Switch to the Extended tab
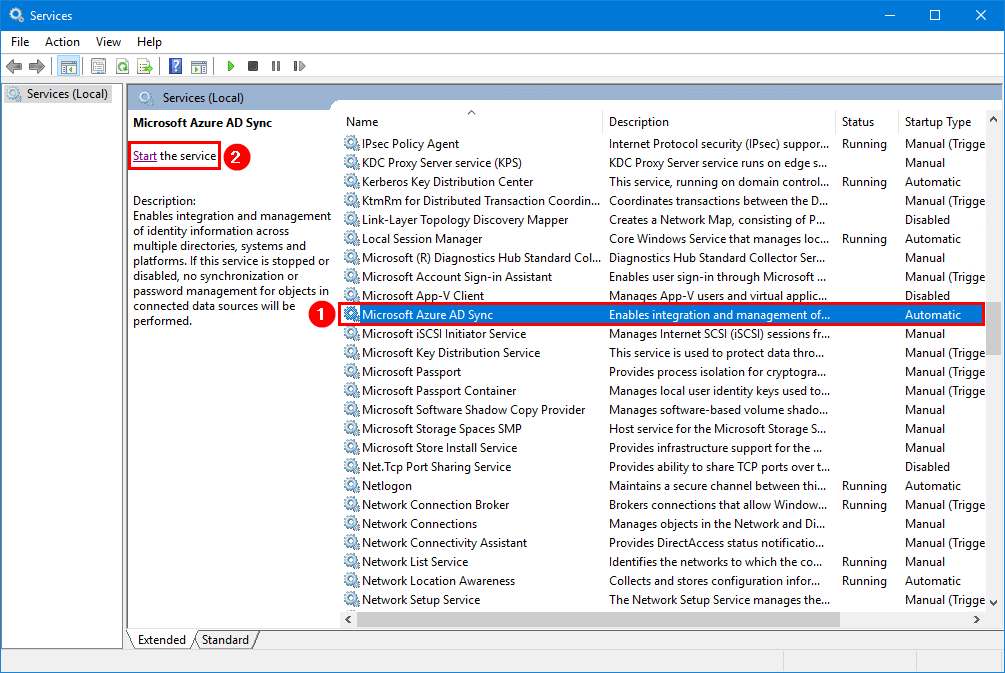1005x673 pixels. 162,640
